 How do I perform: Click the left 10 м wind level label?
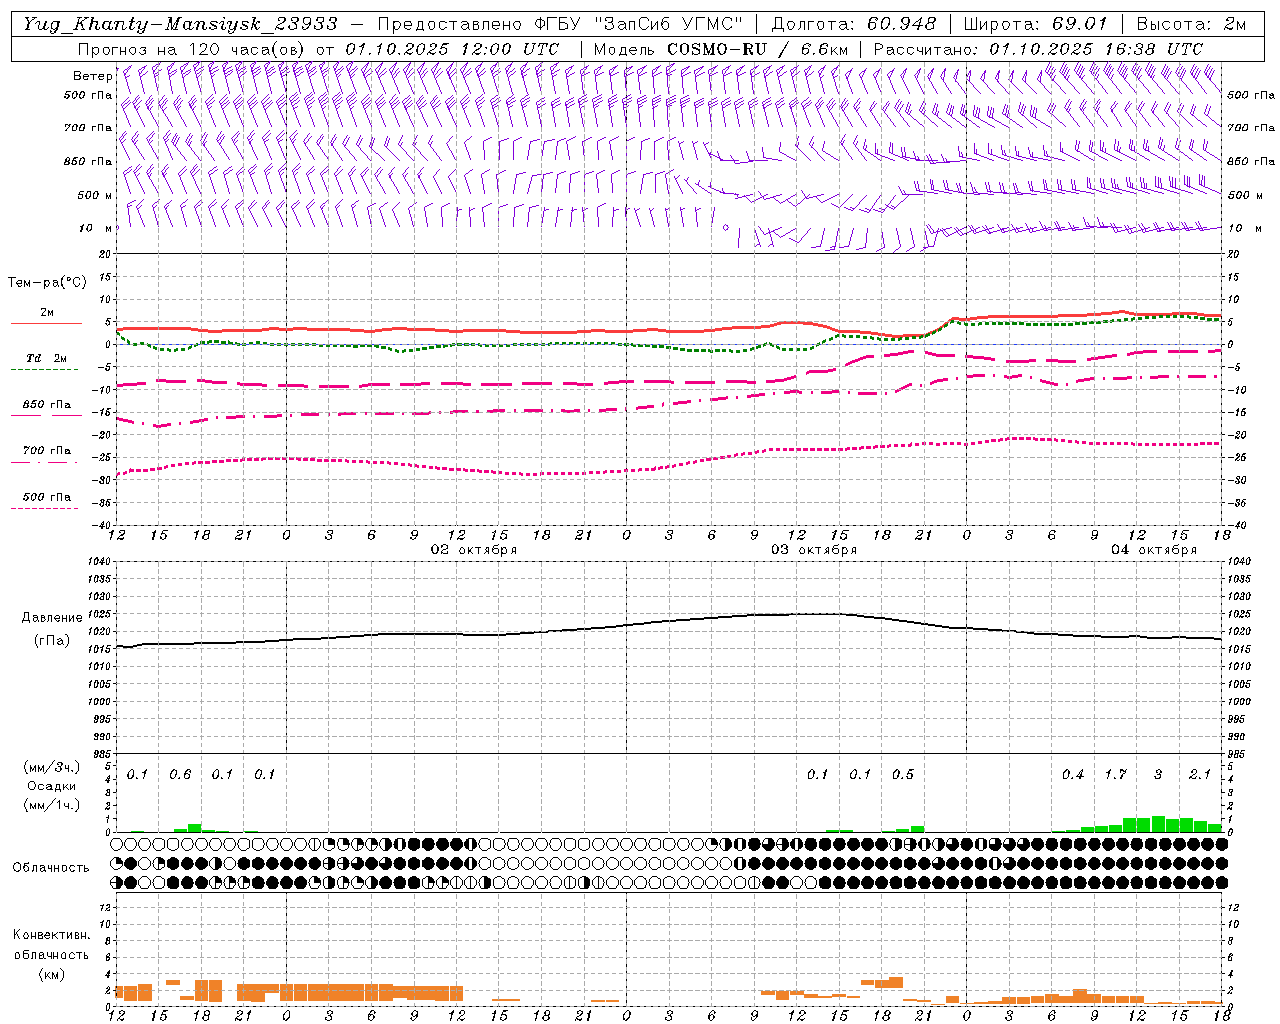[x=96, y=228]
